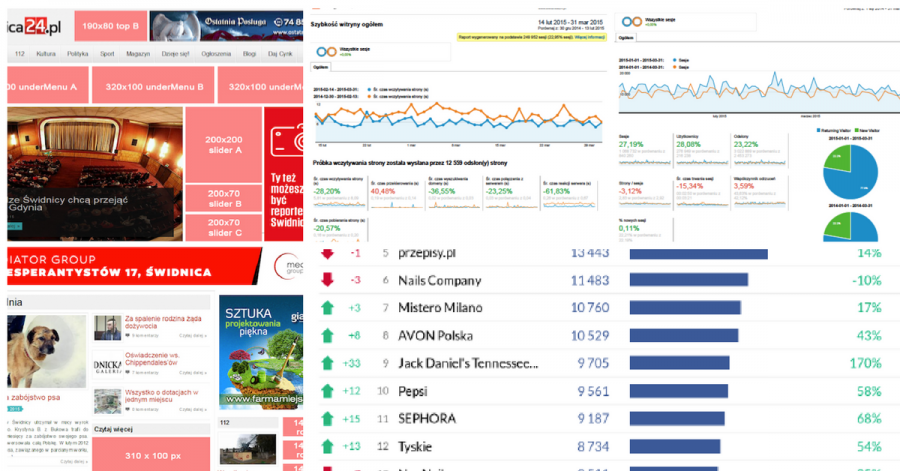This screenshot has width=900, height=471.
Task: Click the upper pie chart for 2015-01-01 – 2015-03-31
Action: click(850, 172)
